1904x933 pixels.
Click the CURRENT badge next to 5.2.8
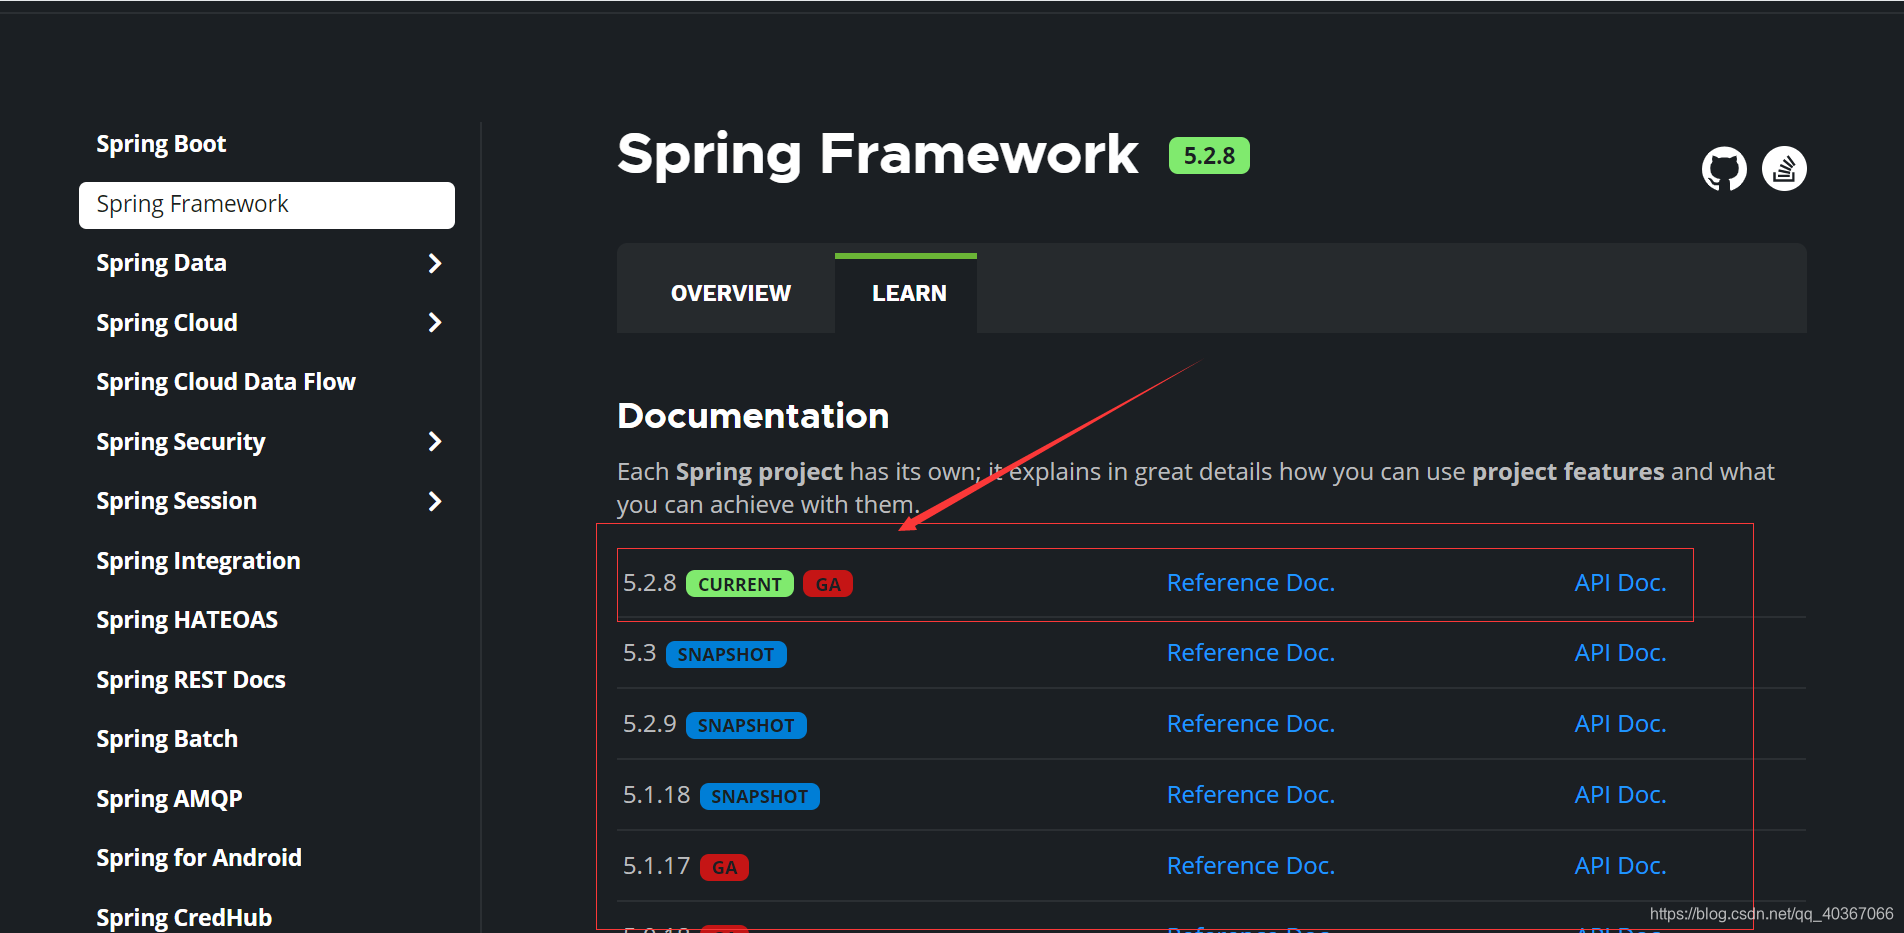point(739,584)
